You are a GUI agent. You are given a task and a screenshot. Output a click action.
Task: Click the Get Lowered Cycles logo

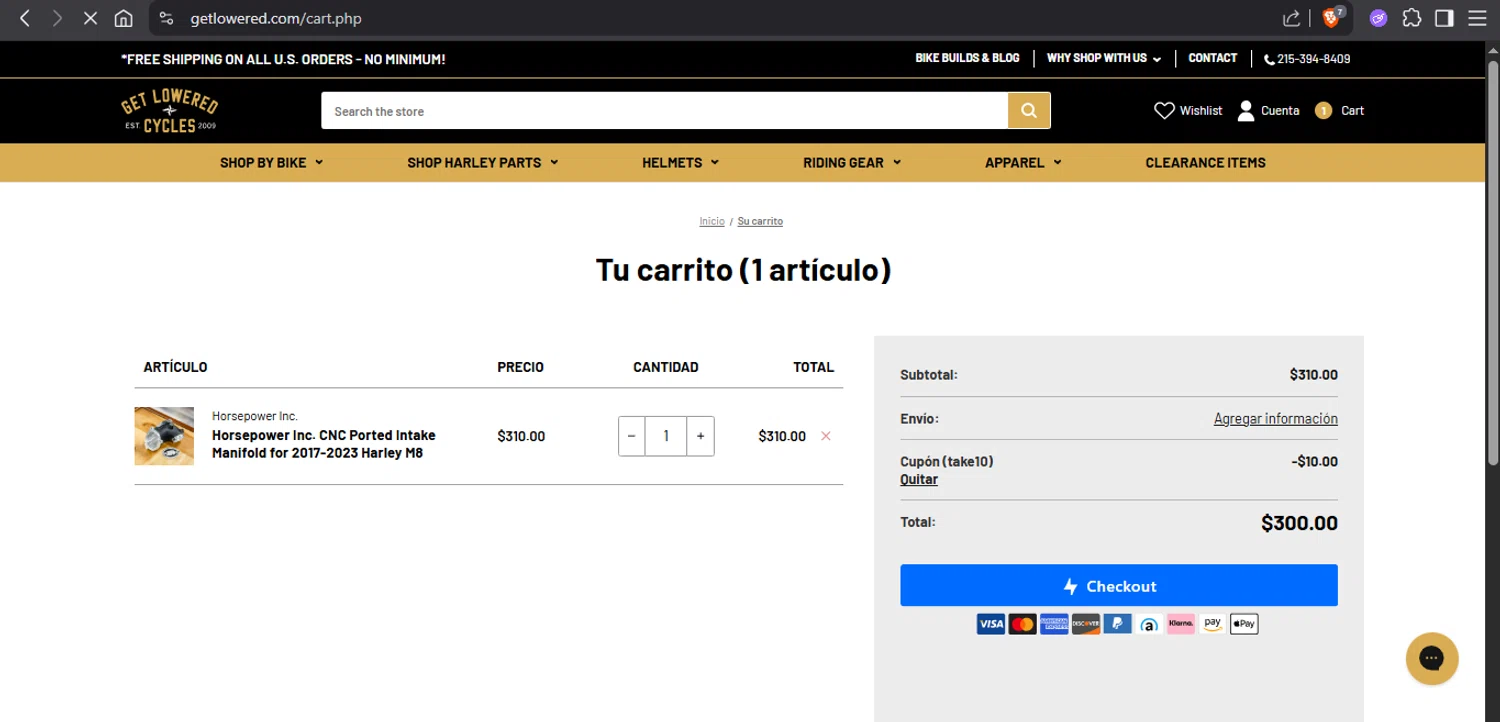169,110
